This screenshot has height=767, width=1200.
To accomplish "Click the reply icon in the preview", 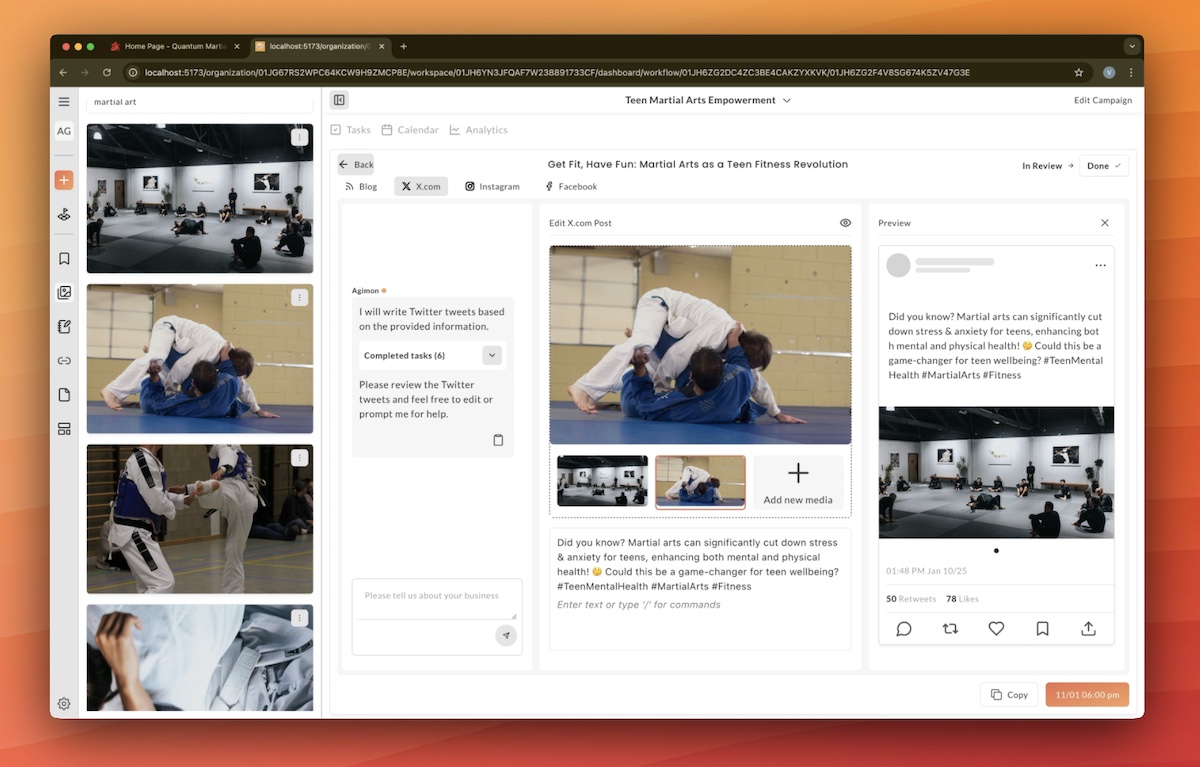I will pyautogui.click(x=904, y=629).
